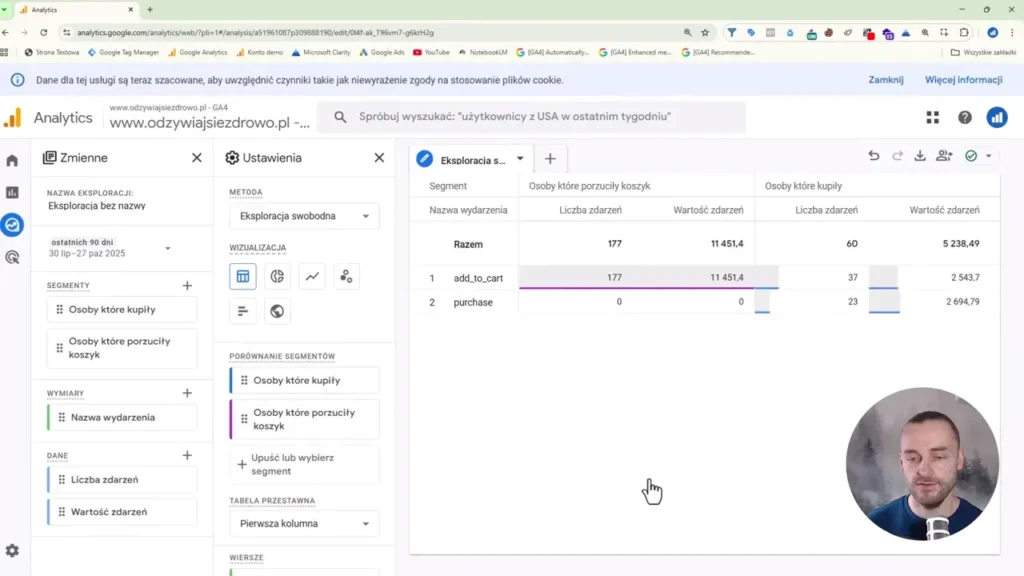Share exploration with people icon
This screenshot has height=576, width=1024.
point(944,156)
